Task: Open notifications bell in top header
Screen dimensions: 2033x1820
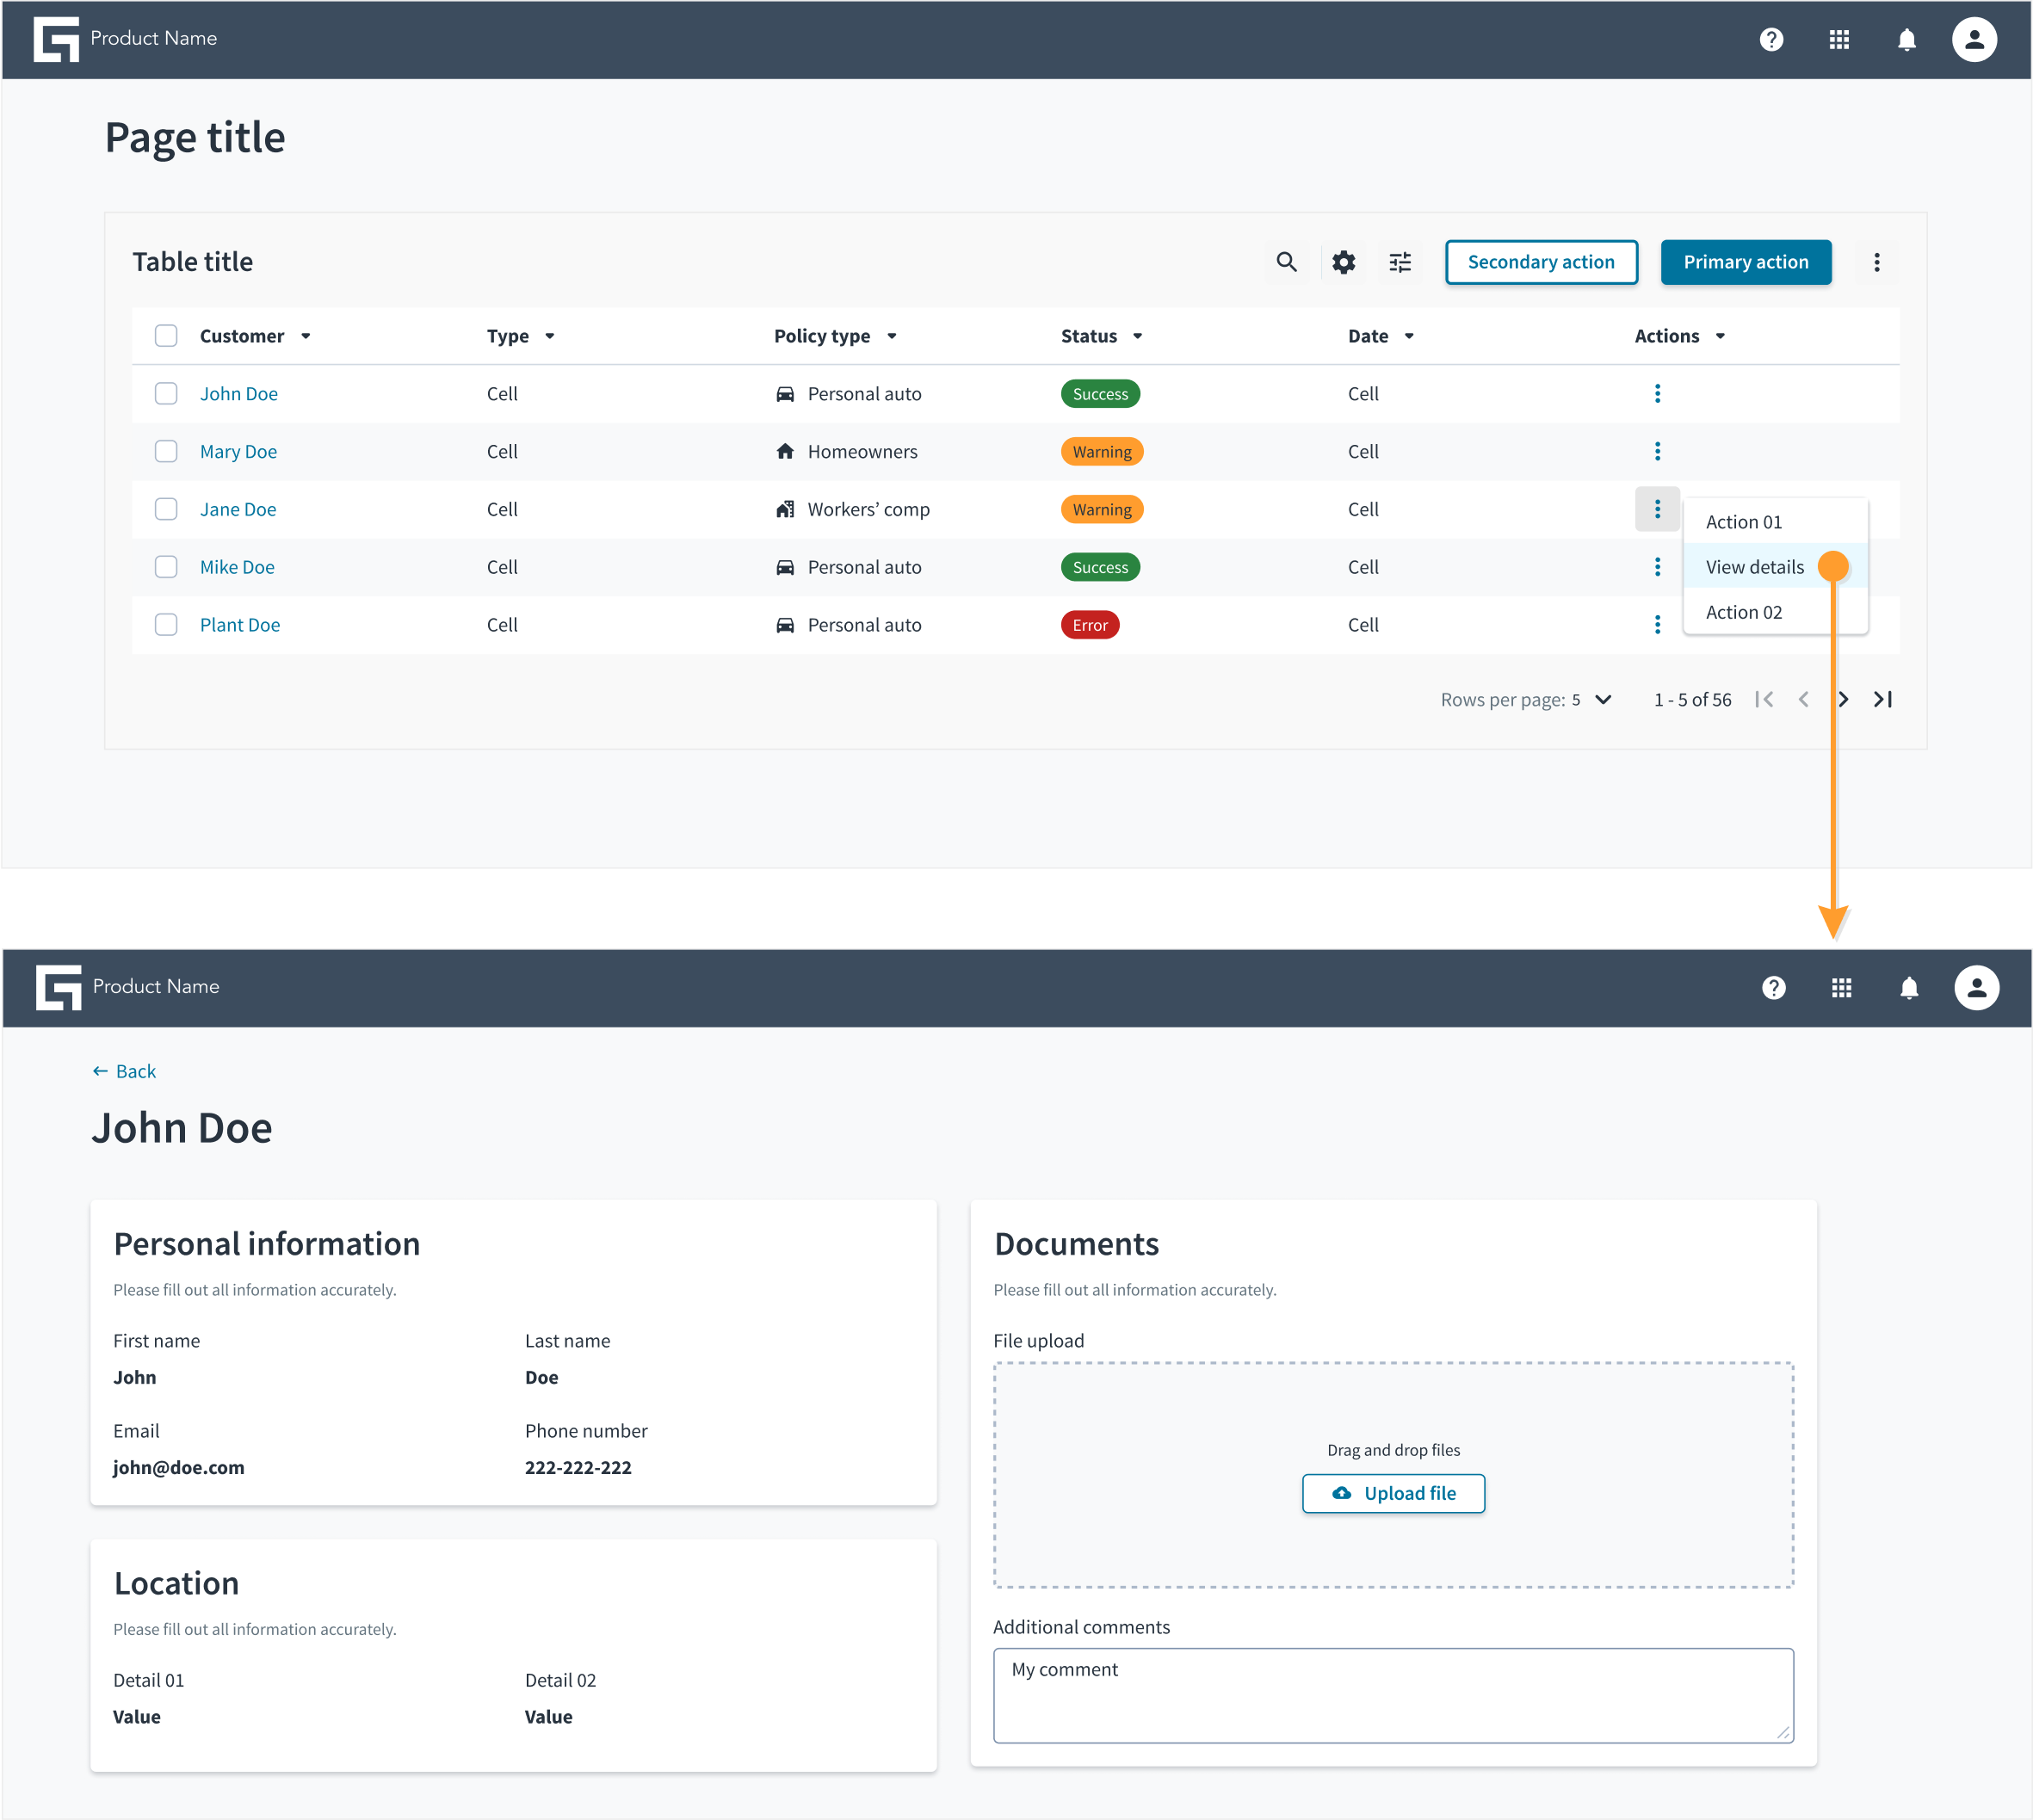Action: (x=1907, y=39)
